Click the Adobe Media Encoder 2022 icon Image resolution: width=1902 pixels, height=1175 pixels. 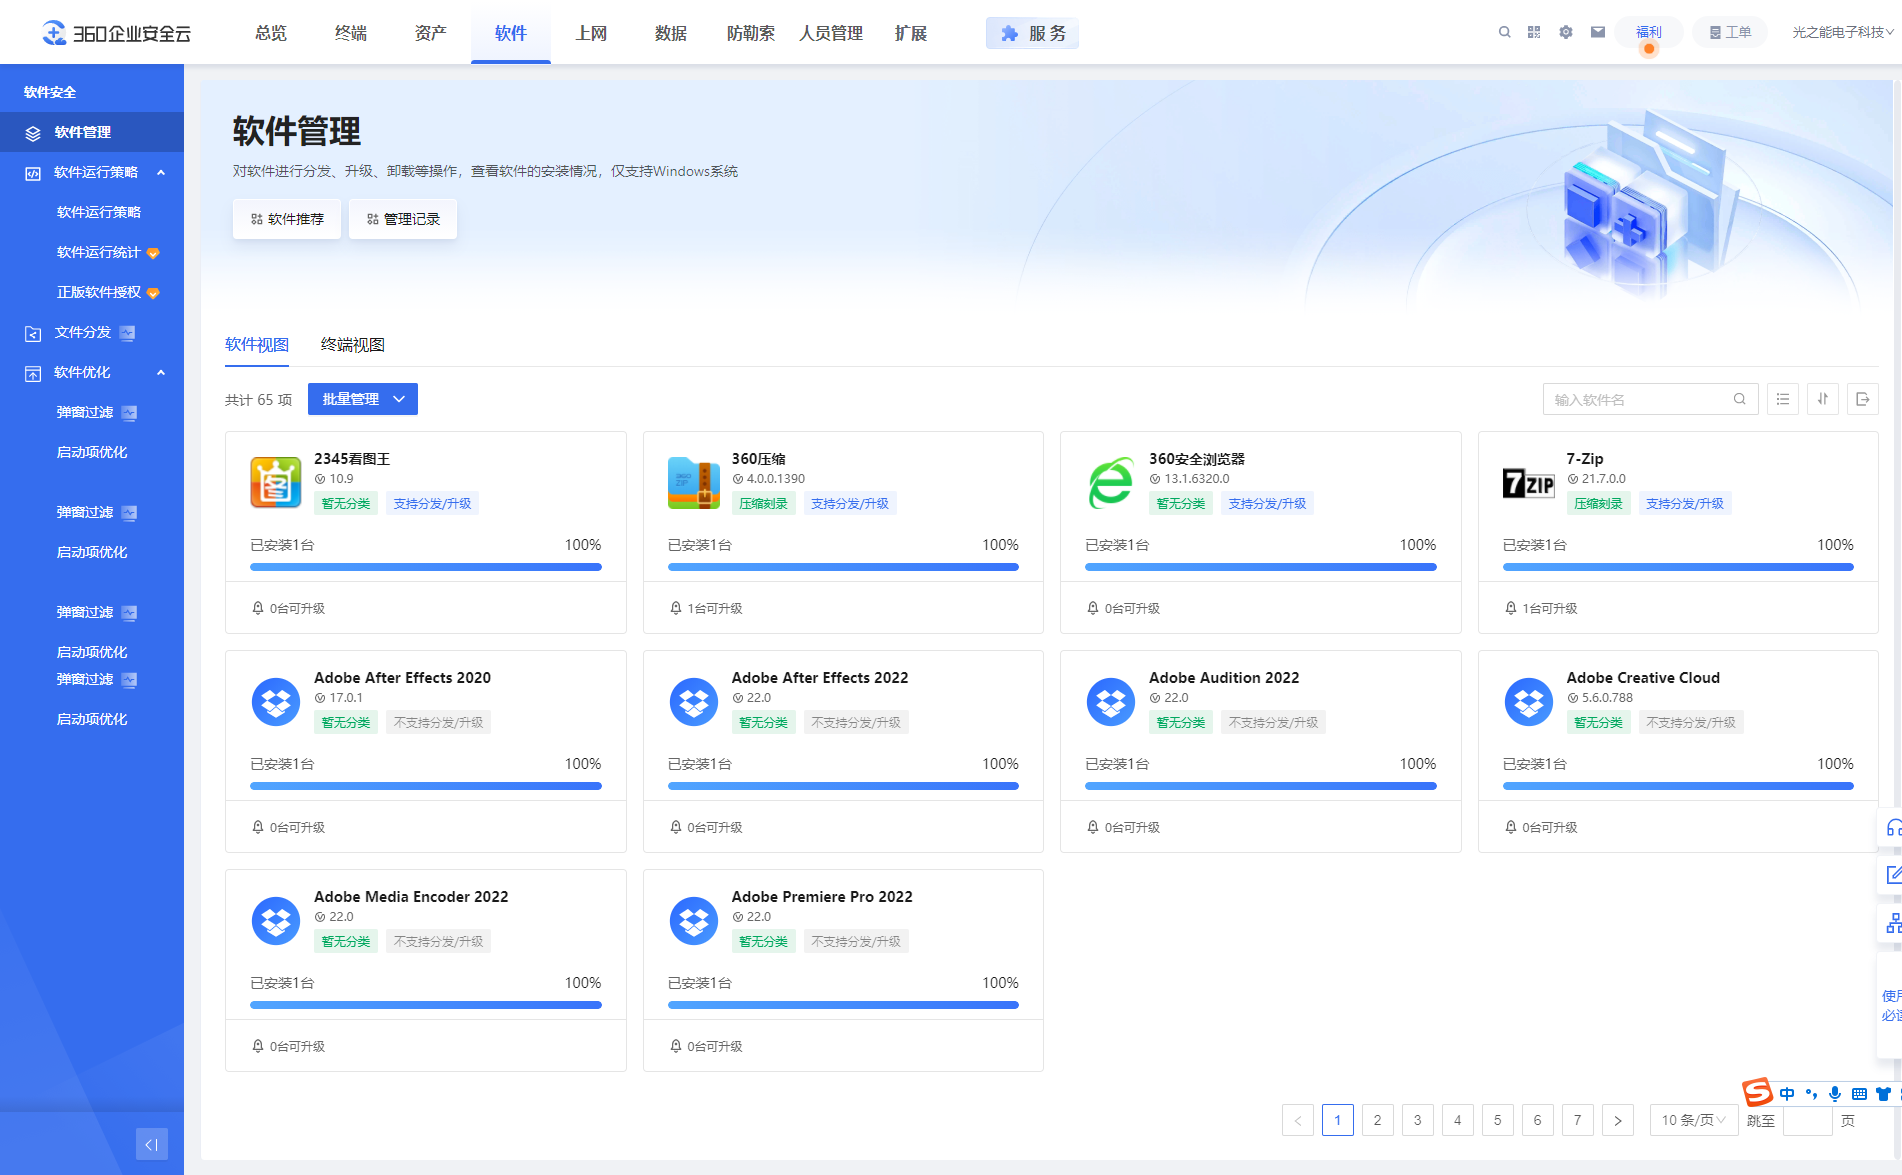[276, 921]
